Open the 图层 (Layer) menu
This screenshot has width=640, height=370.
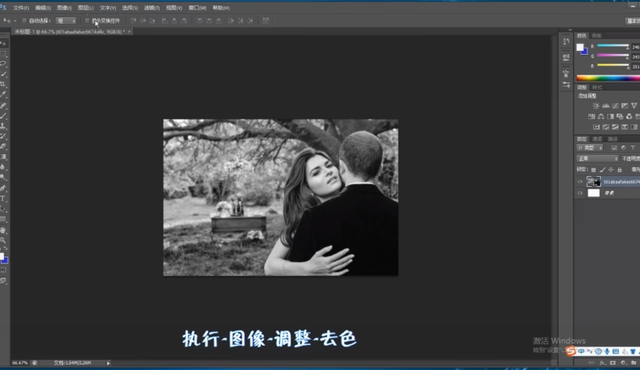[x=86, y=8]
